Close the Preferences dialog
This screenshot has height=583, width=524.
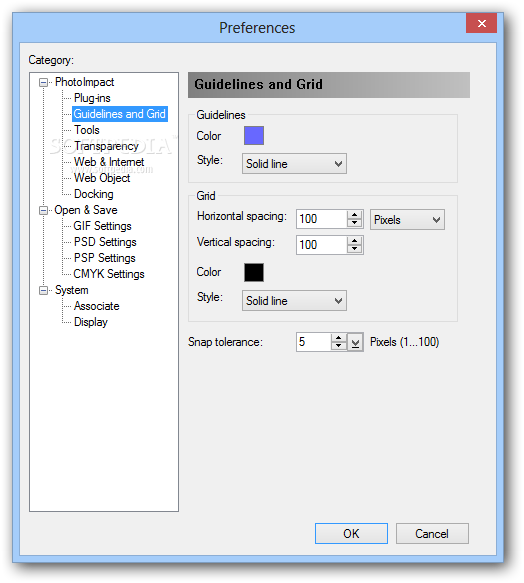coord(482,23)
